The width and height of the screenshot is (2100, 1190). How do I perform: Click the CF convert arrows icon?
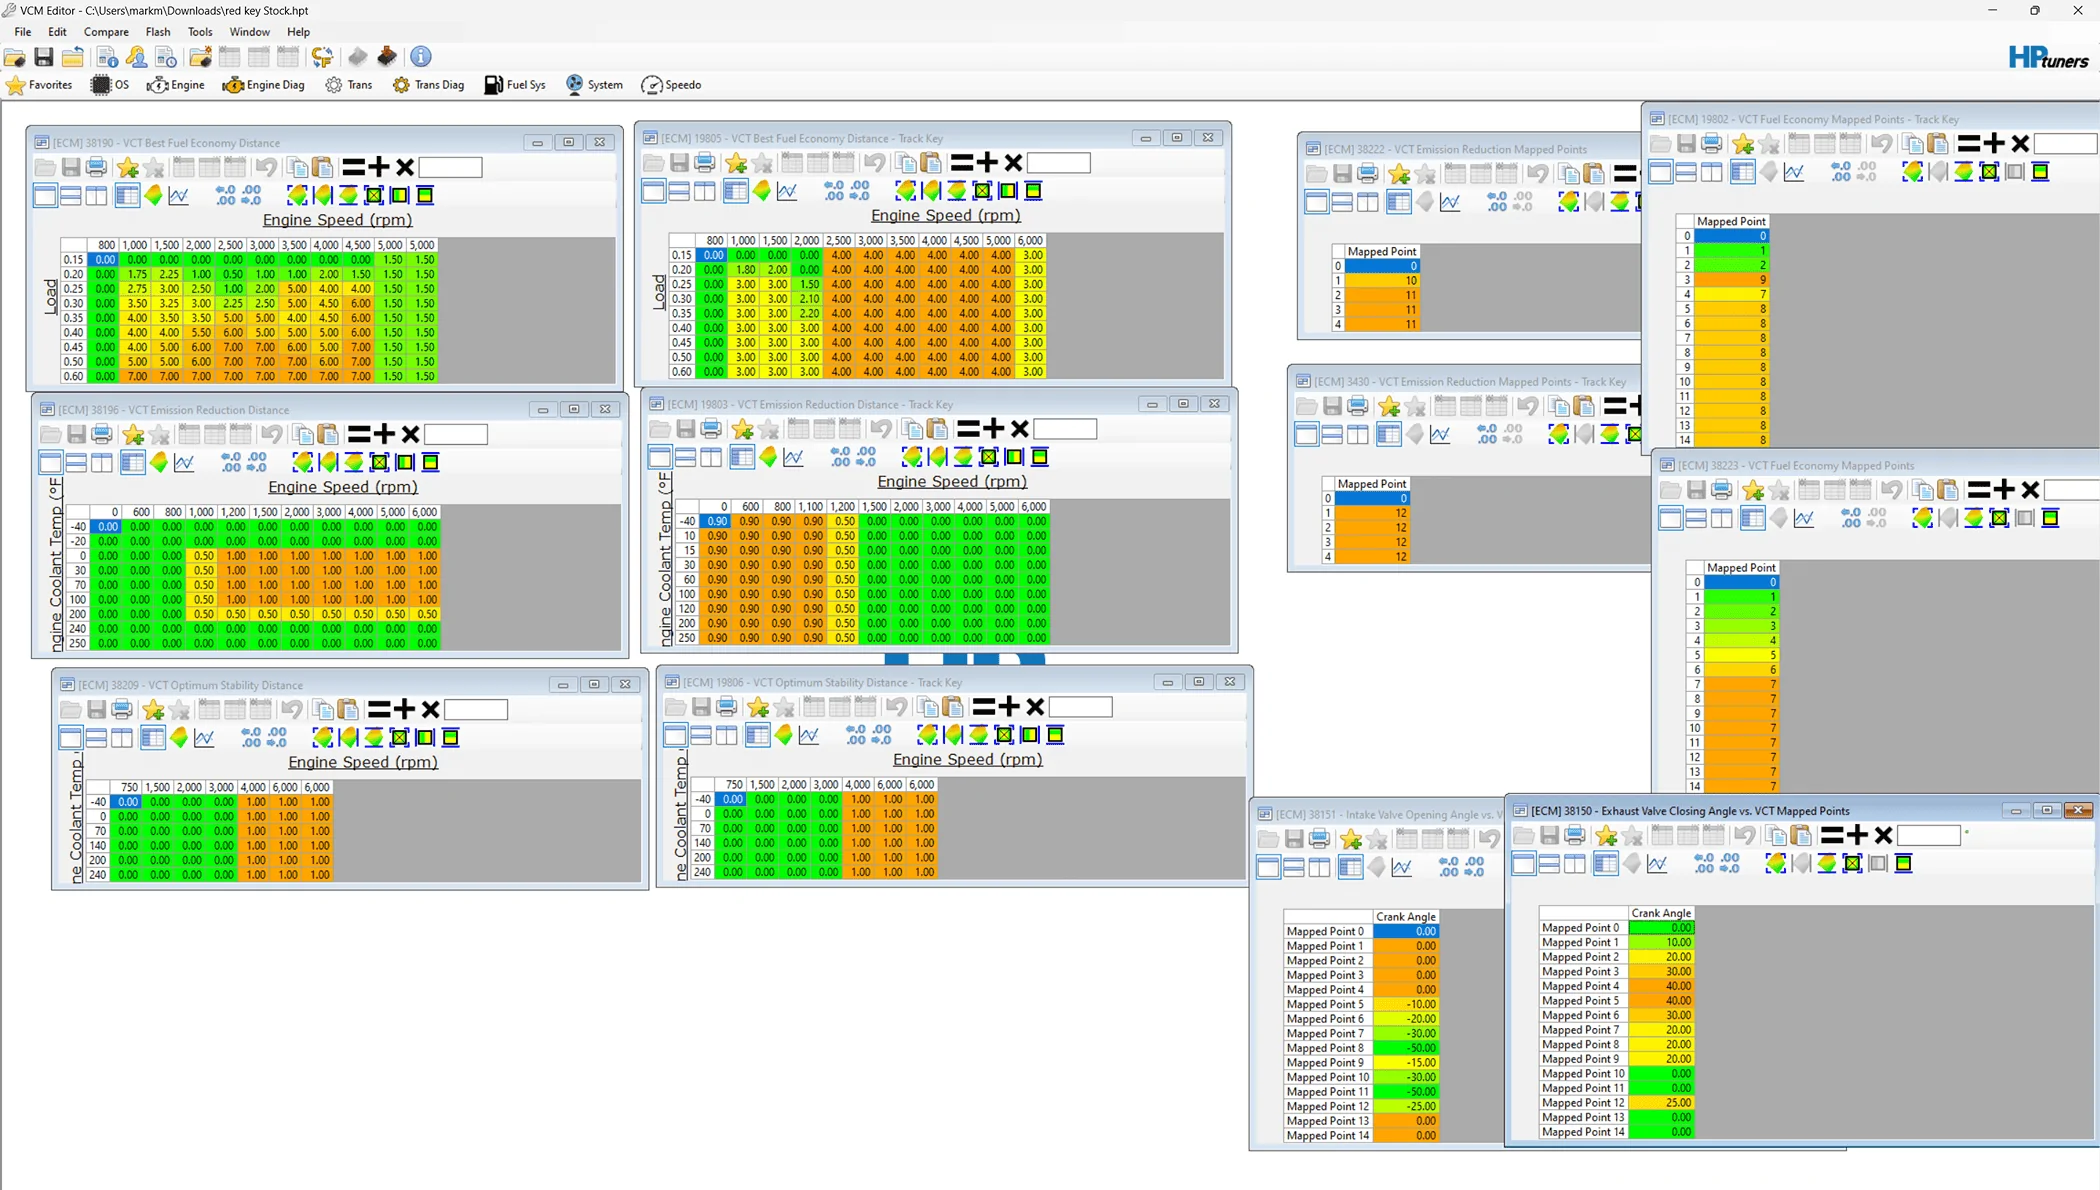(322, 57)
